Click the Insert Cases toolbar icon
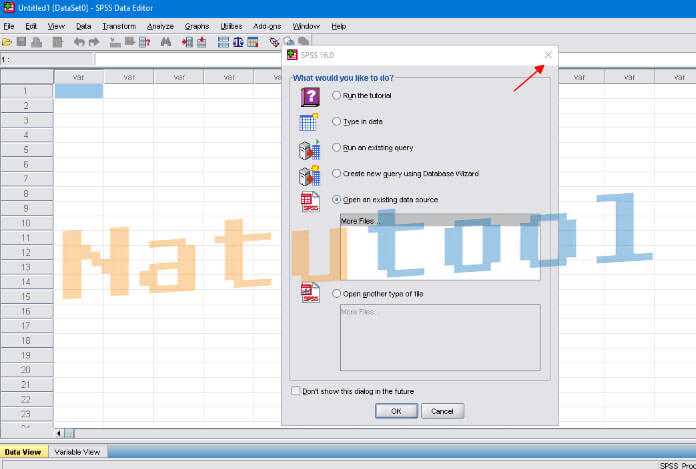This screenshot has width=696, height=469. (x=187, y=43)
